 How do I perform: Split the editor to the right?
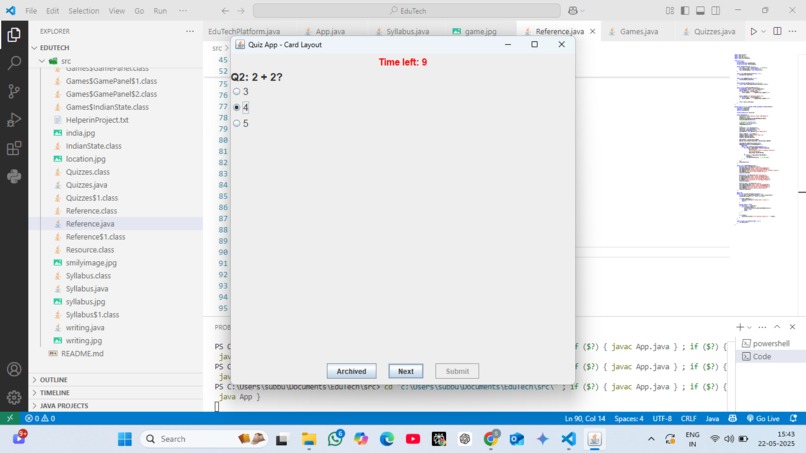[777, 31]
